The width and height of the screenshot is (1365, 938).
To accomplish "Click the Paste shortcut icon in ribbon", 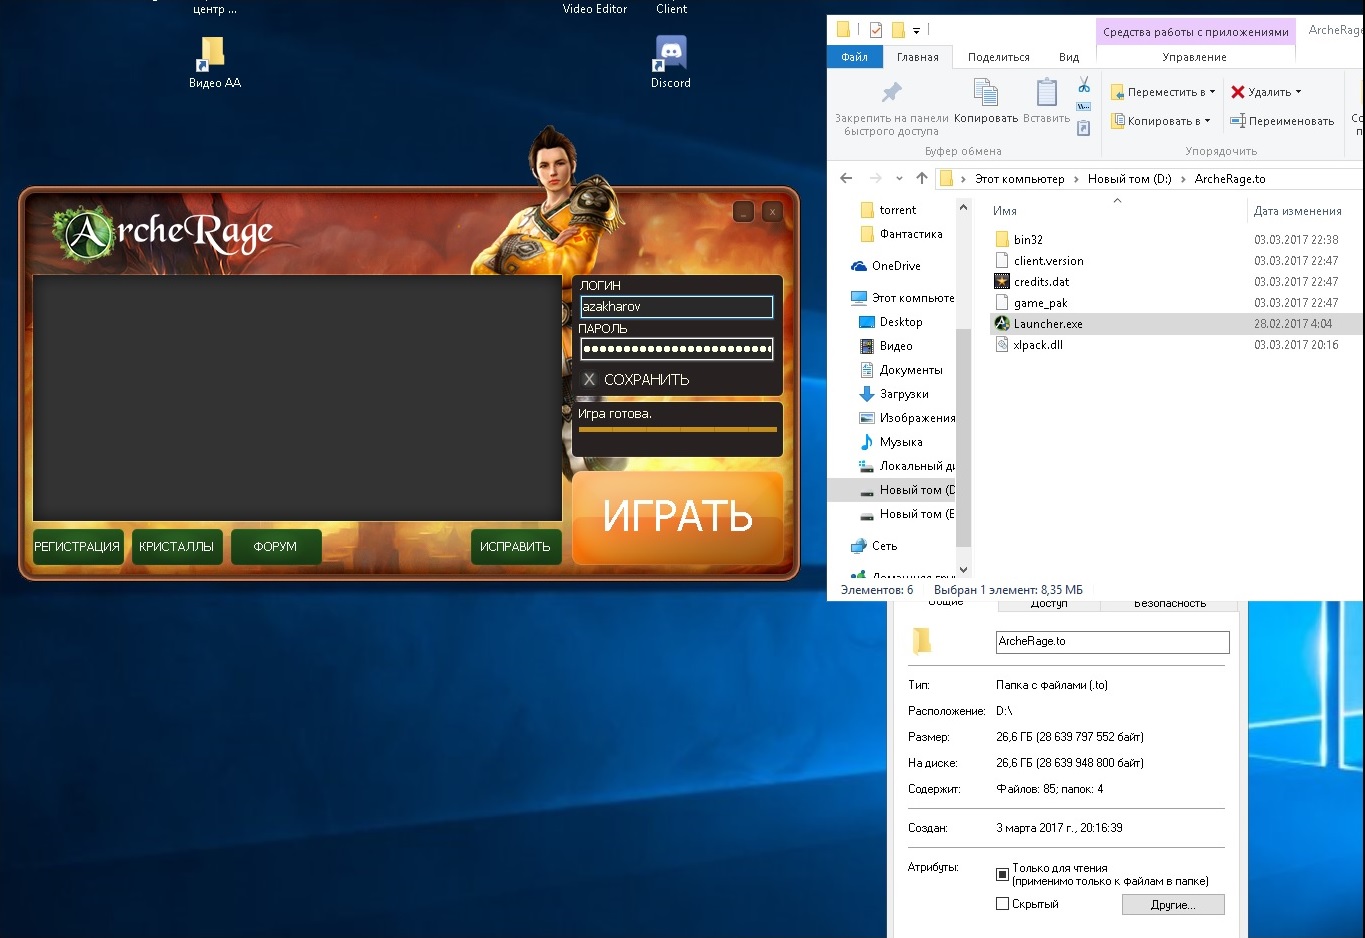I will point(1084,128).
